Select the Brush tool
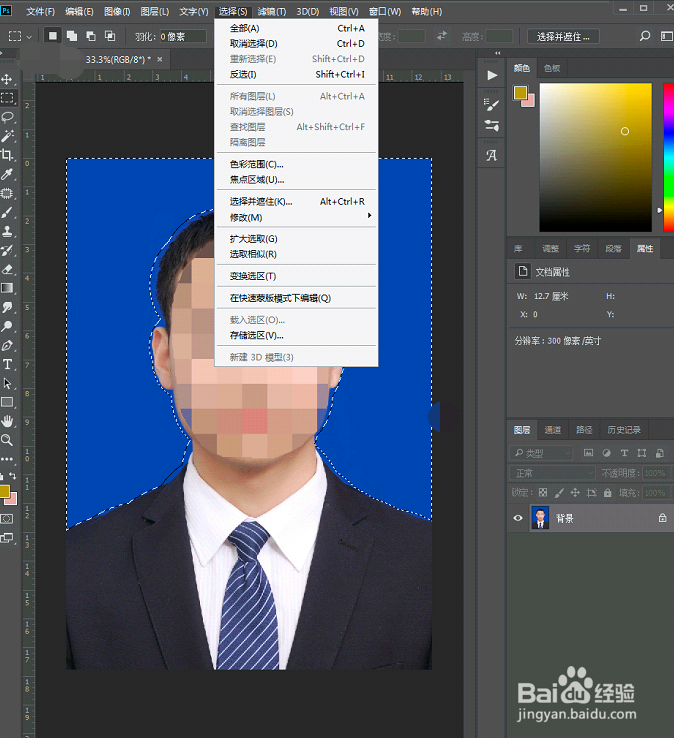The image size is (674, 738). (7, 212)
